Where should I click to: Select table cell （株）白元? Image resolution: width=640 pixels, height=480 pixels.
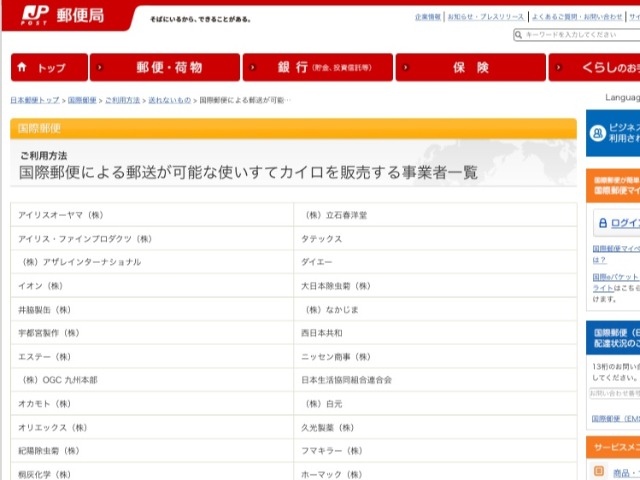435,404
